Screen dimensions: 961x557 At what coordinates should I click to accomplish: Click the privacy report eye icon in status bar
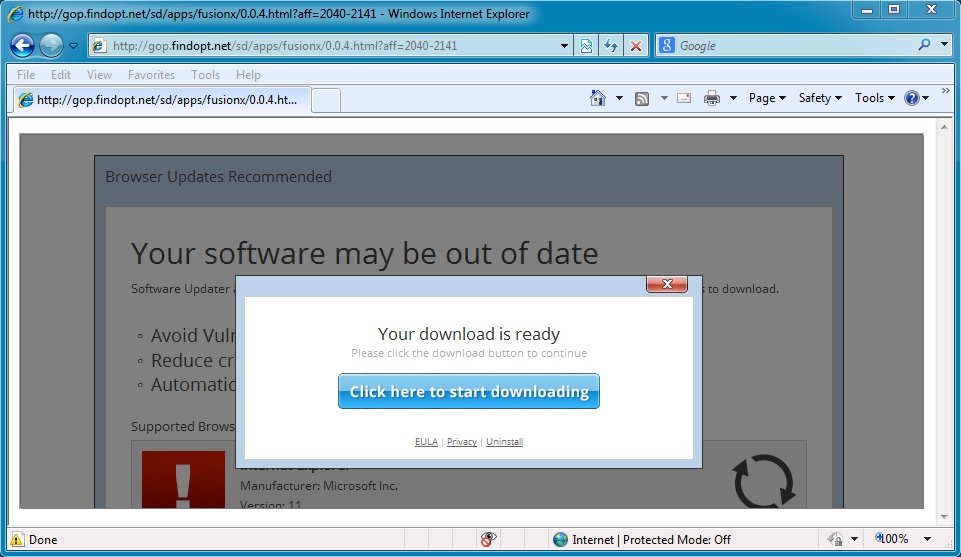pos(488,539)
